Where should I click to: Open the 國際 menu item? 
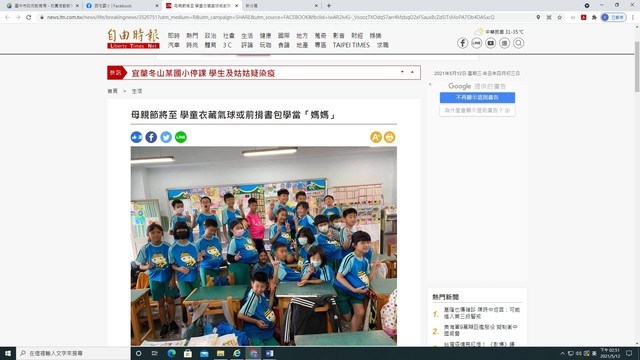pyautogui.click(x=284, y=36)
